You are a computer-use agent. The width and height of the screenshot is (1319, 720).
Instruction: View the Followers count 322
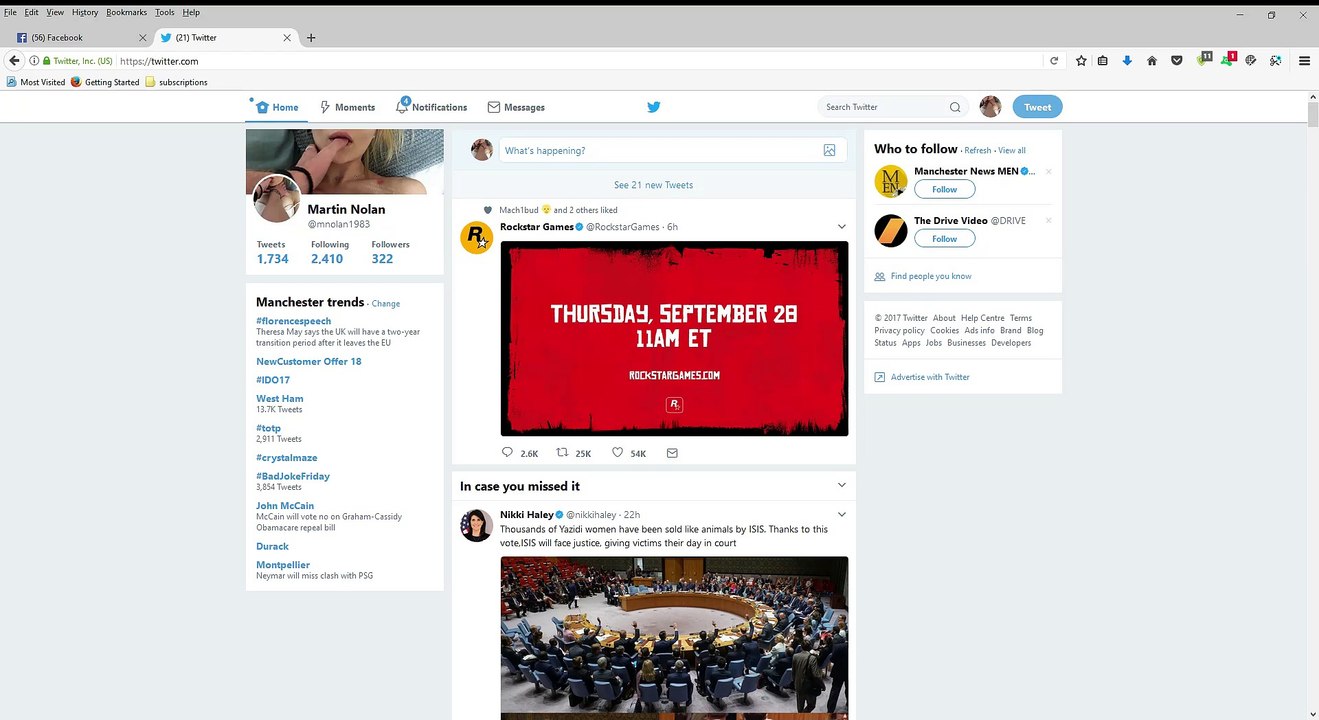(x=390, y=252)
